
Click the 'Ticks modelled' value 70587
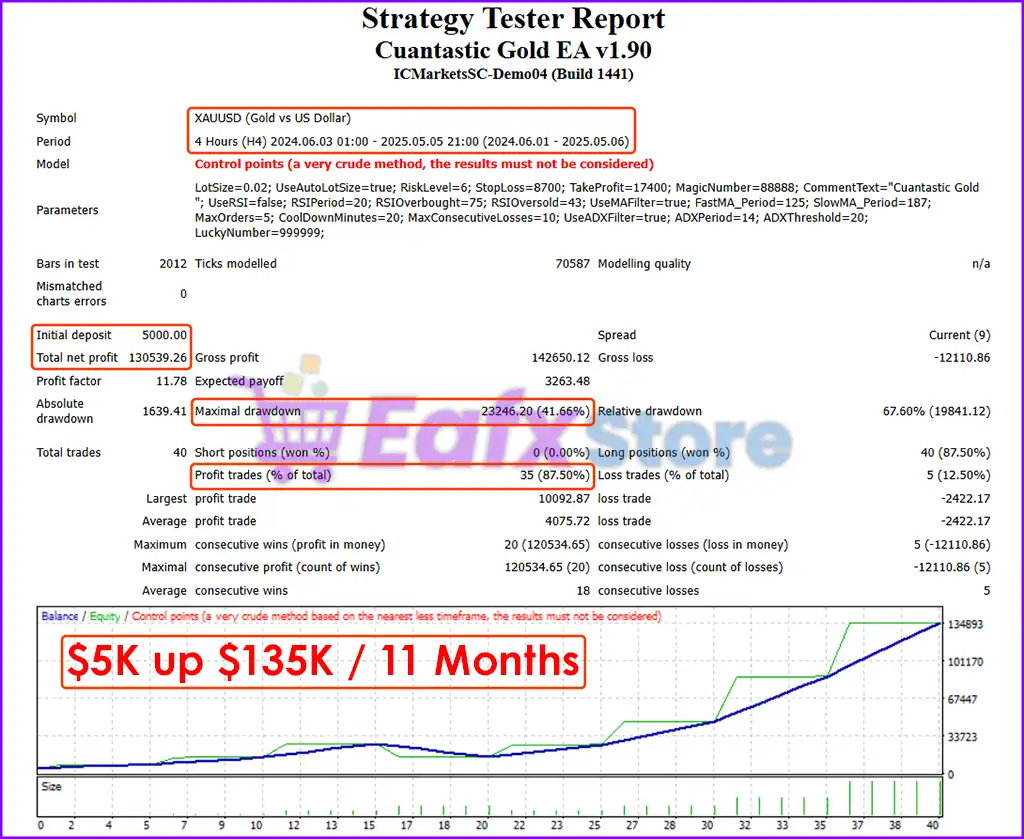coord(573,264)
